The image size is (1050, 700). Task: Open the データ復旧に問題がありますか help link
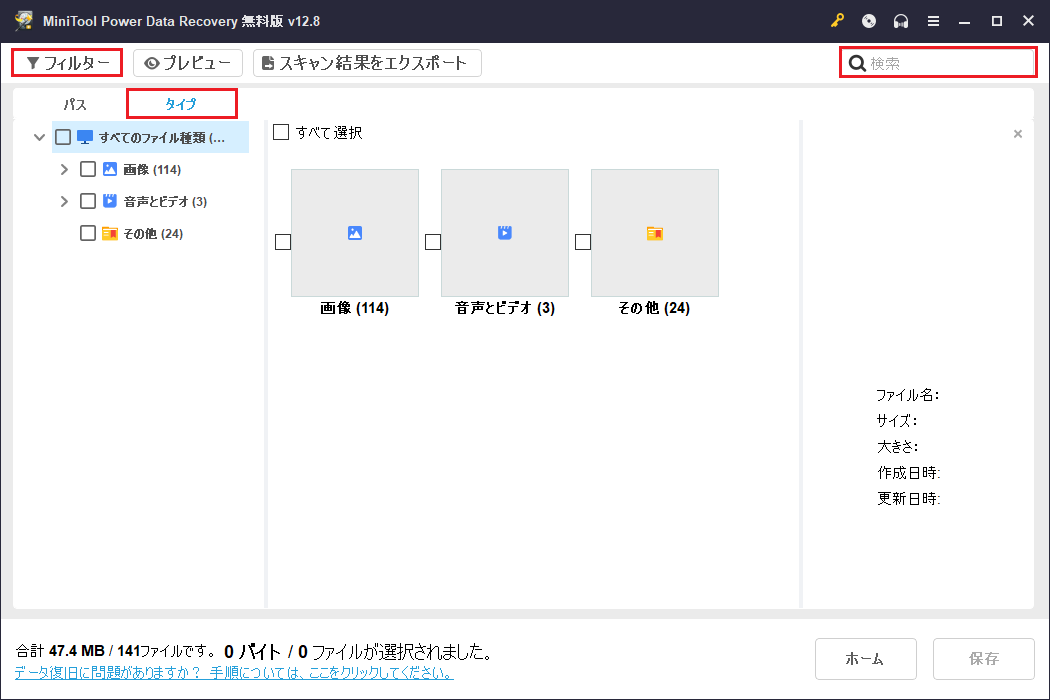click(234, 673)
